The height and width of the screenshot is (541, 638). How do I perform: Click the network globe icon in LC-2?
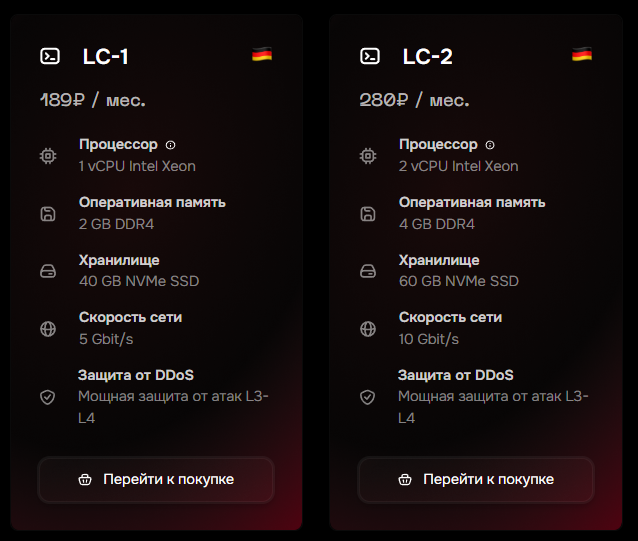368,329
